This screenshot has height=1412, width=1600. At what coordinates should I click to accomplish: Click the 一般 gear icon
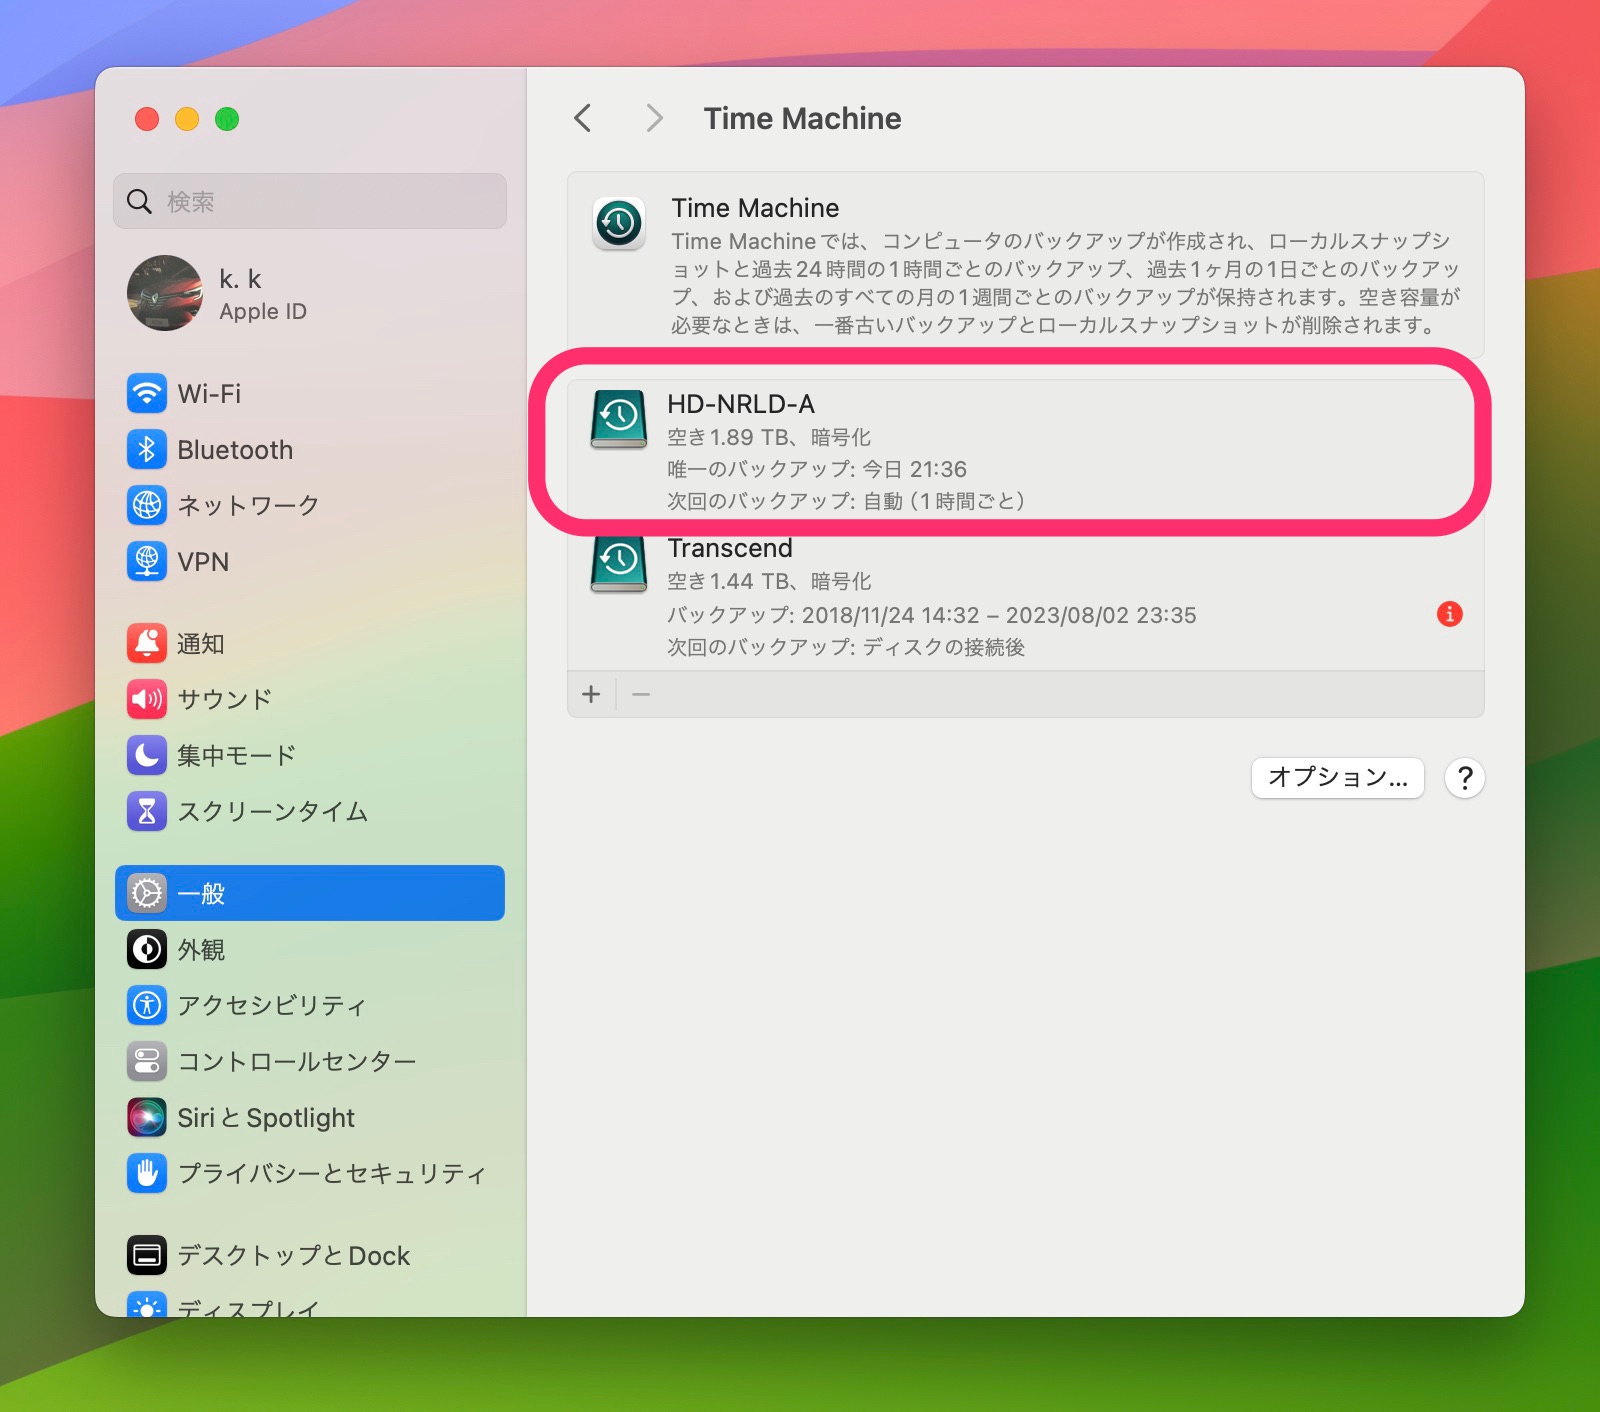(147, 893)
